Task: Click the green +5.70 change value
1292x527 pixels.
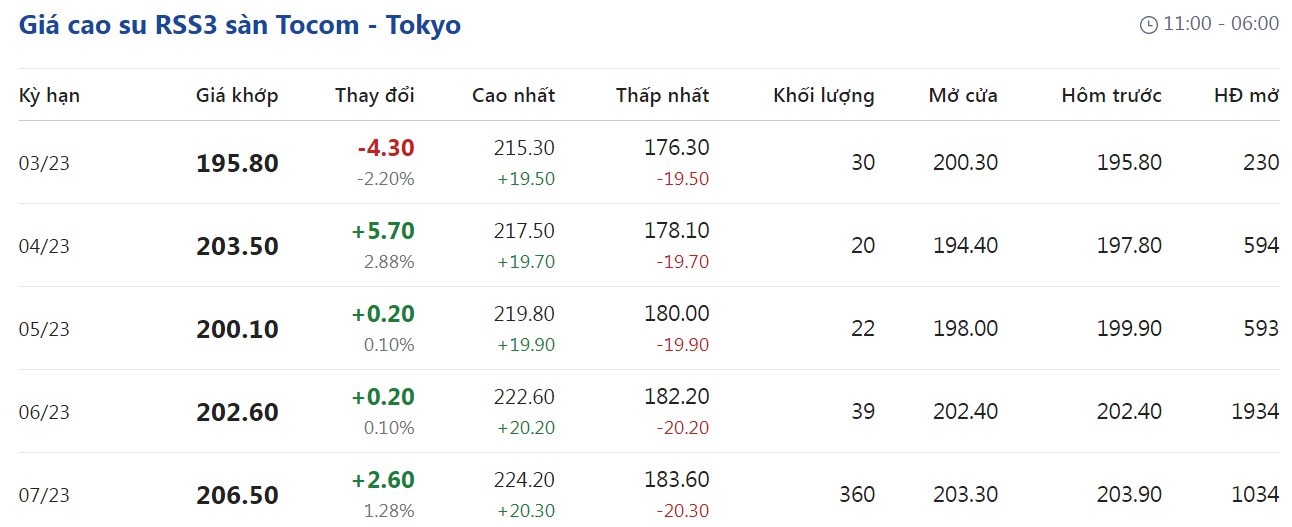Action: click(383, 232)
